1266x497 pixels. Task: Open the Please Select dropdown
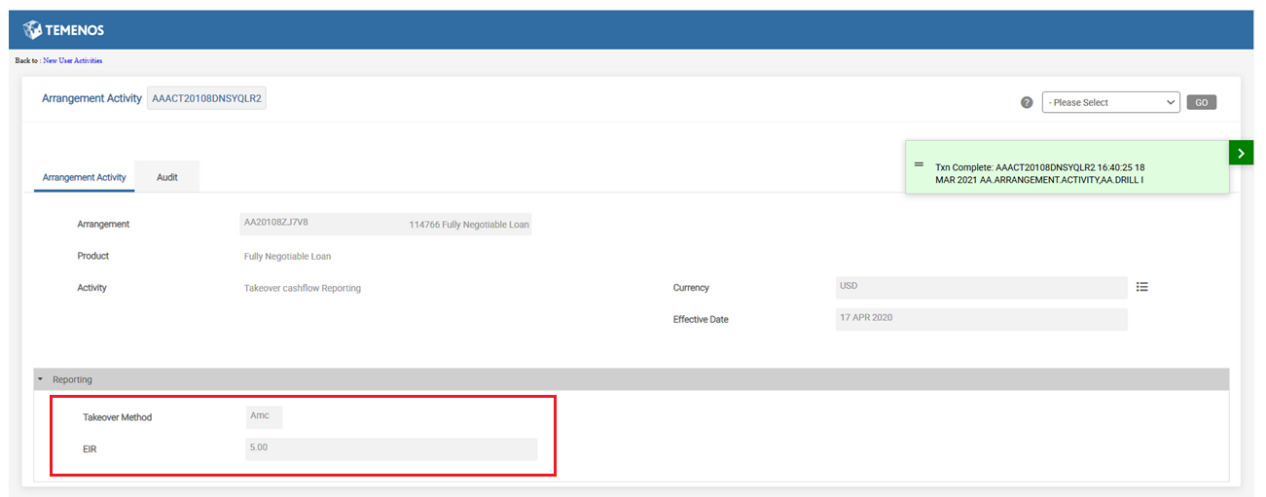1110,102
